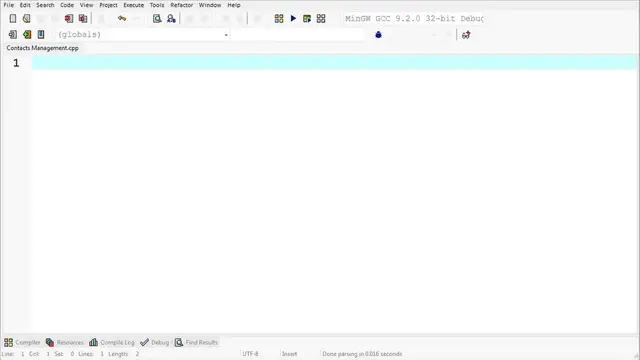Viewport: 640px width, 360px height.
Task: Select the Contacts Management.cpp tab
Action: click(x=42, y=48)
